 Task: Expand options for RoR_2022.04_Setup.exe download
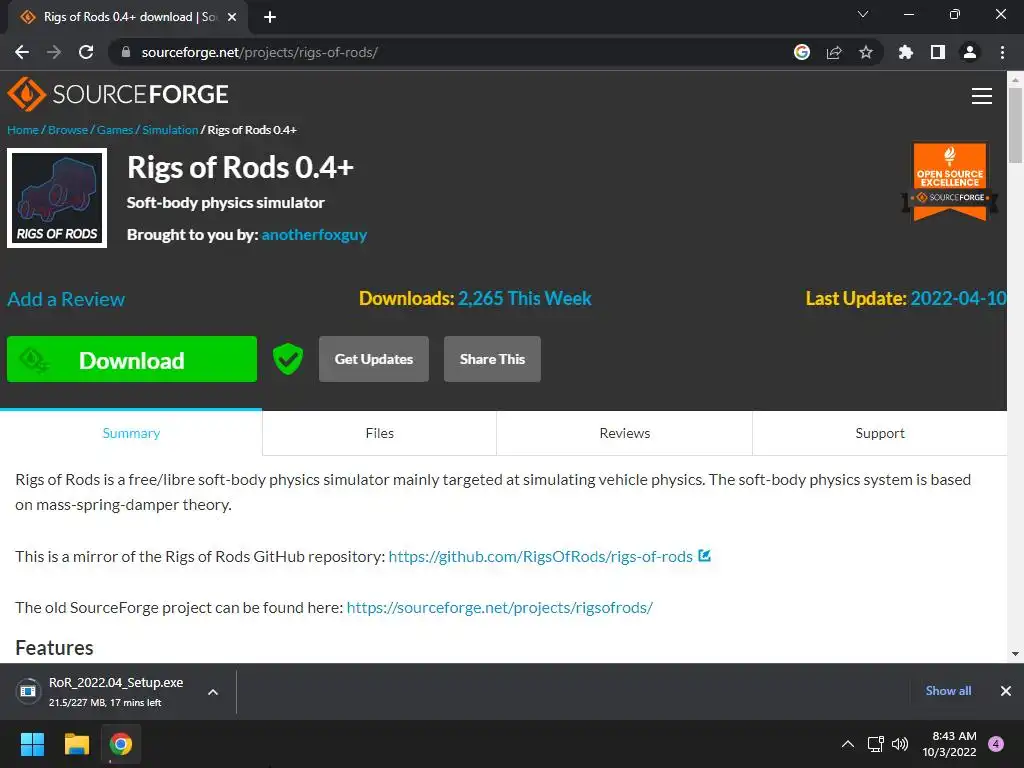(212, 691)
